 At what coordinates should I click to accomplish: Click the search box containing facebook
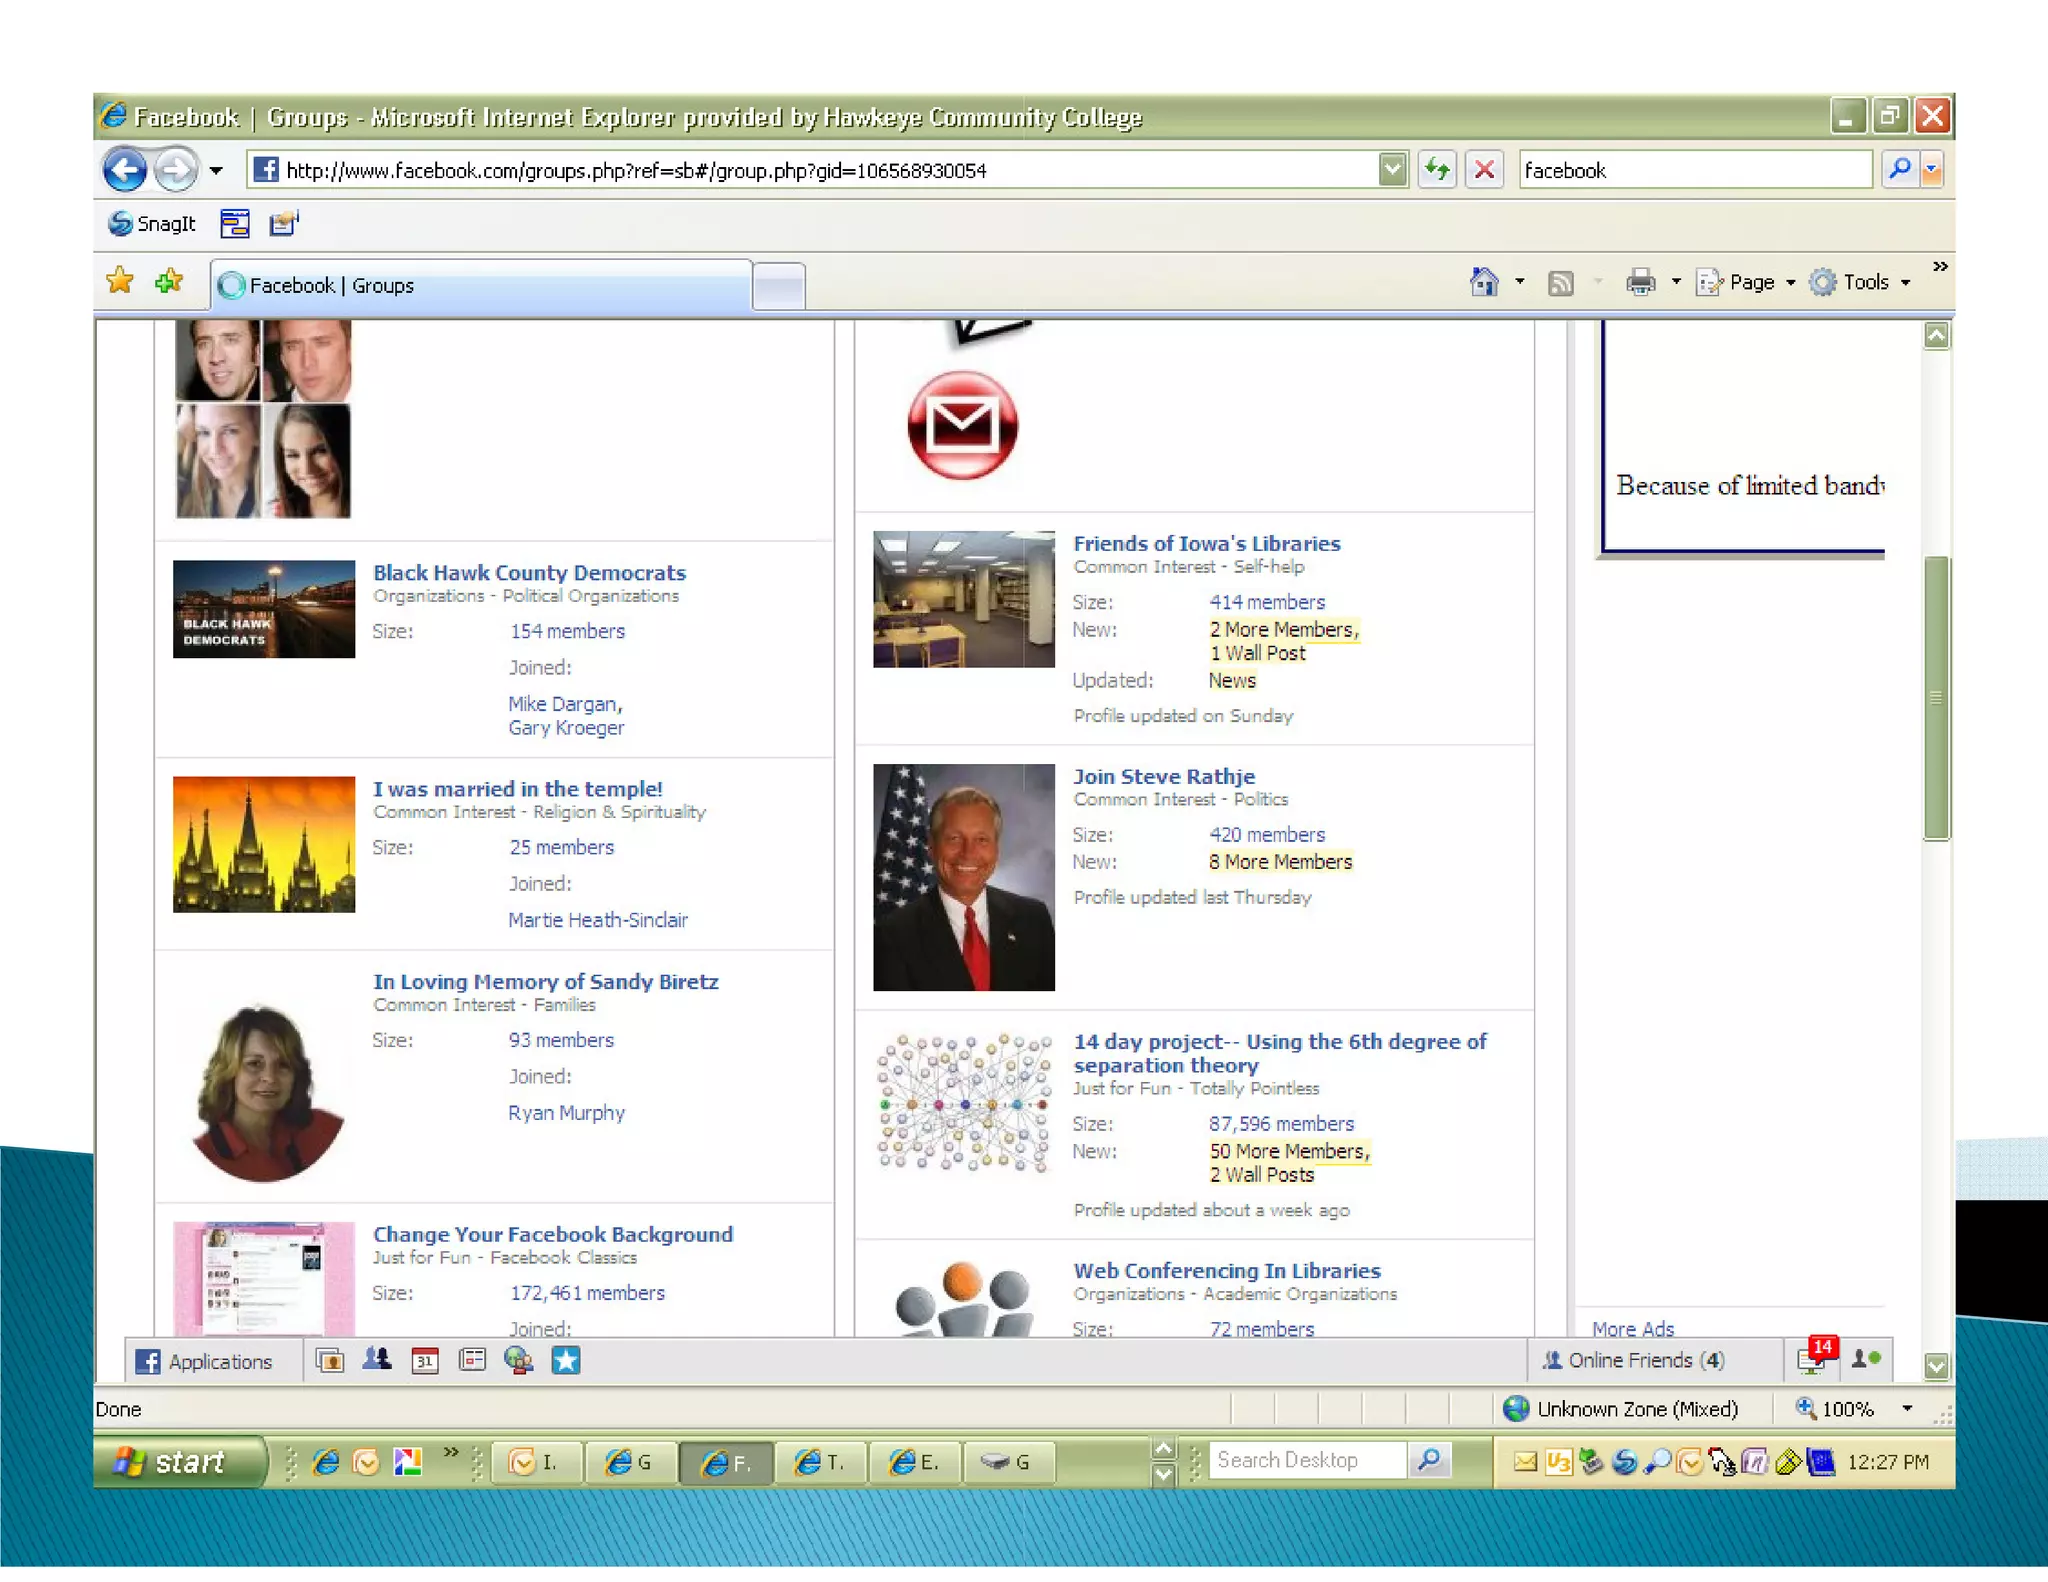click(x=1695, y=170)
